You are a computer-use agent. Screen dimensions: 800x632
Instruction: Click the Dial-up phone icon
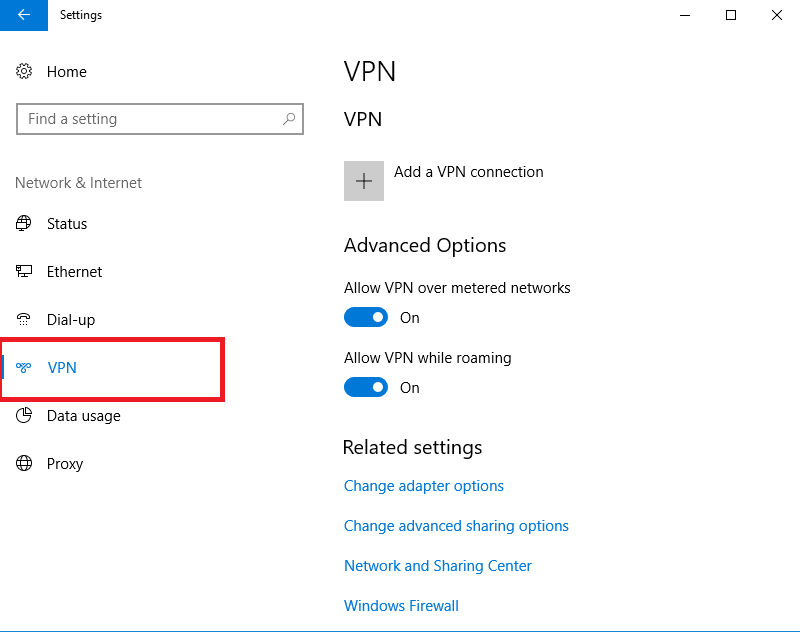click(x=23, y=319)
